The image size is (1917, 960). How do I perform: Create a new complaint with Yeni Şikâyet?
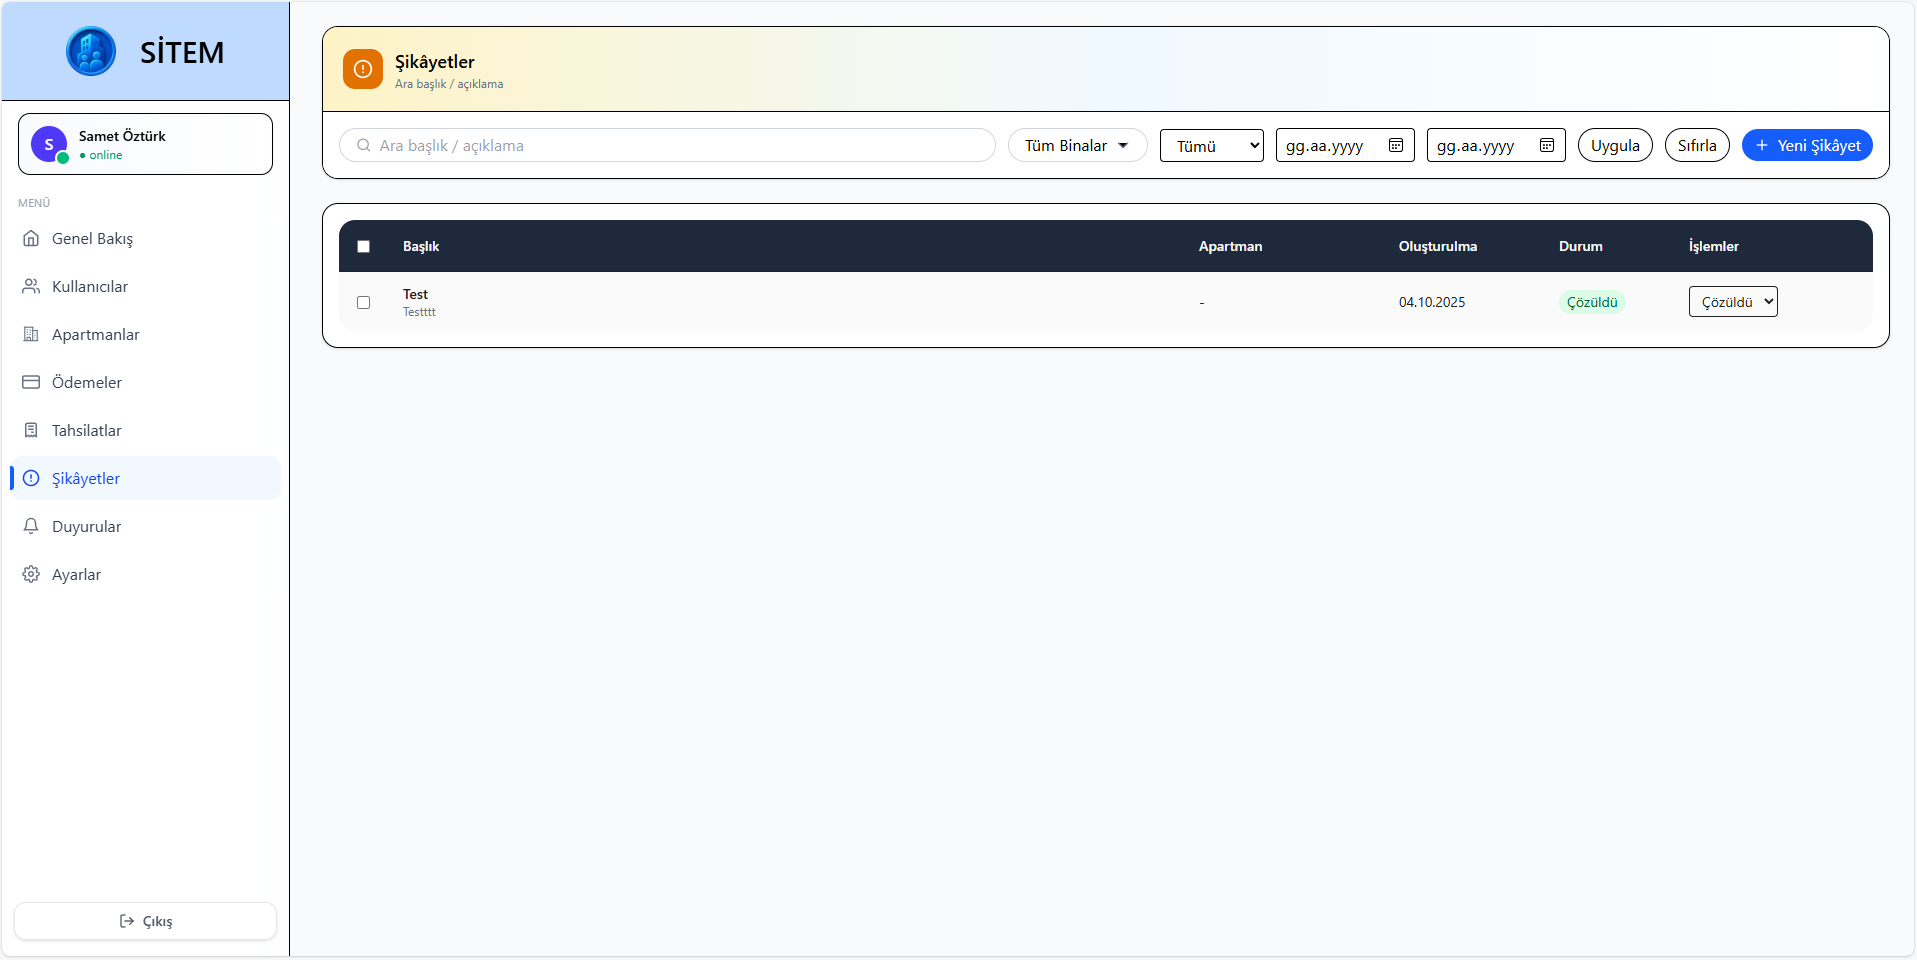pos(1807,145)
